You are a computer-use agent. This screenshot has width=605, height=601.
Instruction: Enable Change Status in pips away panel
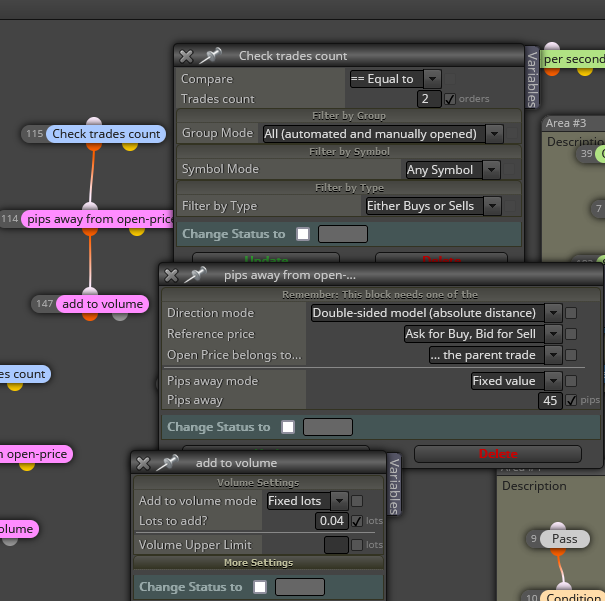(x=288, y=427)
